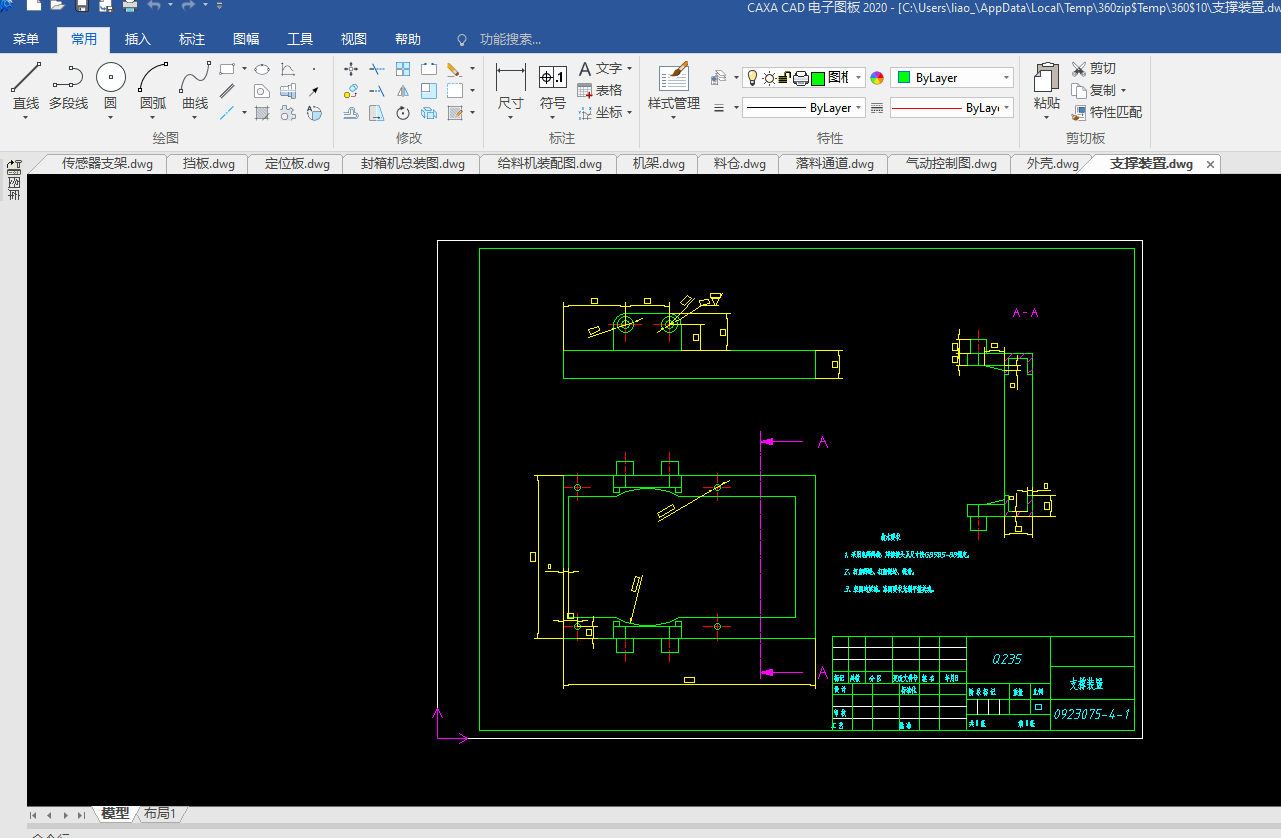
Task: Click the 表格 table button
Action: click(600, 91)
